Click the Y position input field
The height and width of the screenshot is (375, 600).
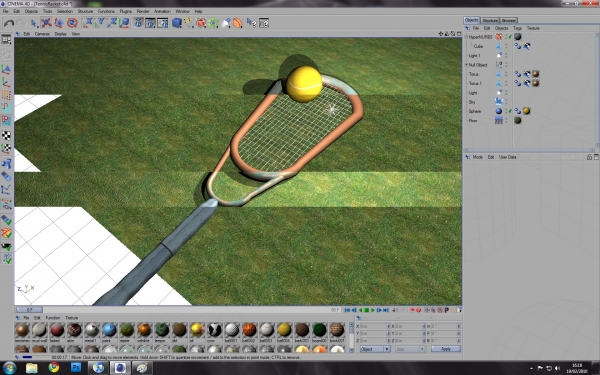pos(373,333)
